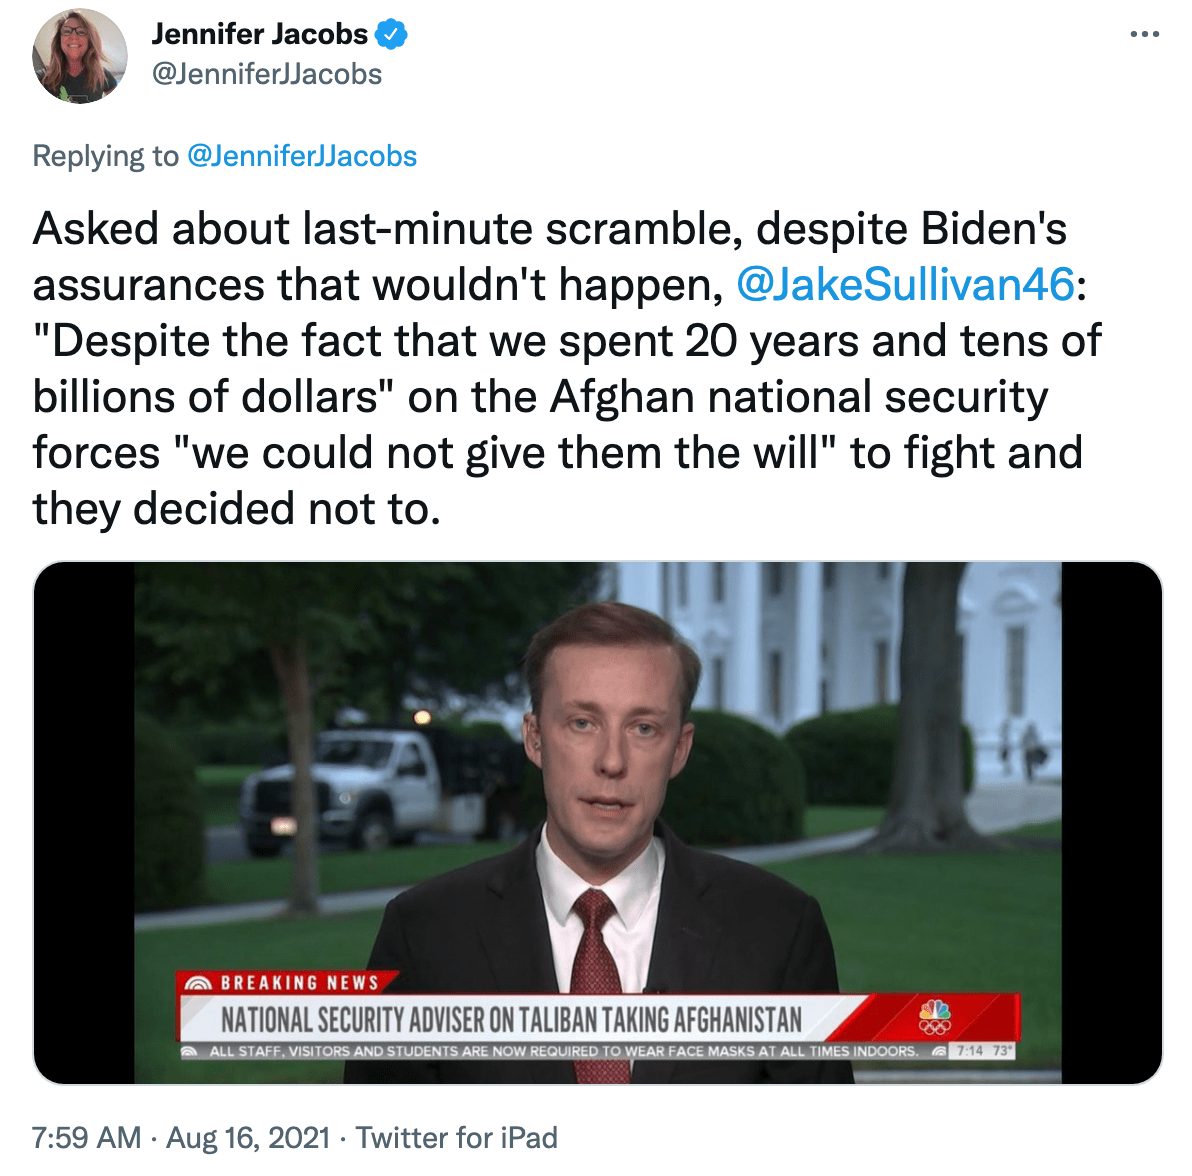
Task: Open the @JakeSullivan46 mention in the tweet
Action: pos(906,284)
